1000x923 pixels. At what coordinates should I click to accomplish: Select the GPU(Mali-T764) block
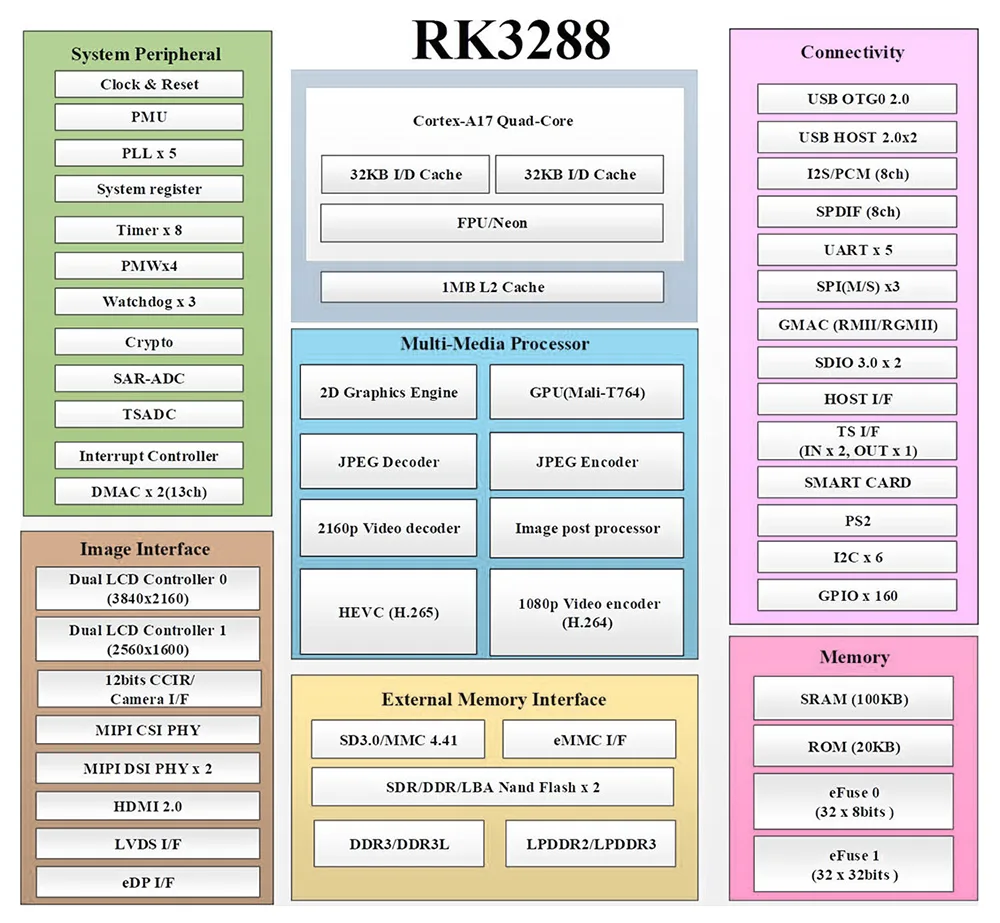tap(587, 392)
